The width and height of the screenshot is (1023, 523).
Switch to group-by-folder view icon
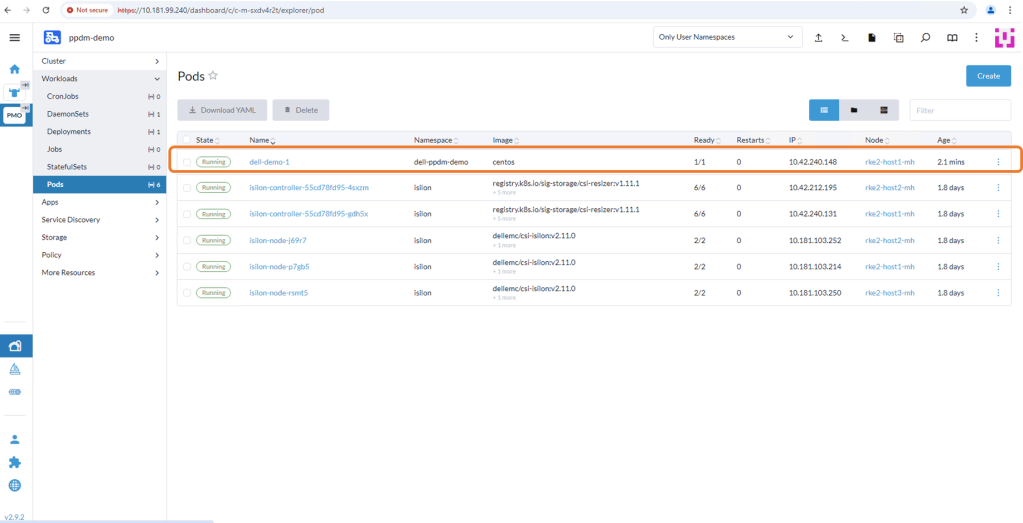point(854,110)
